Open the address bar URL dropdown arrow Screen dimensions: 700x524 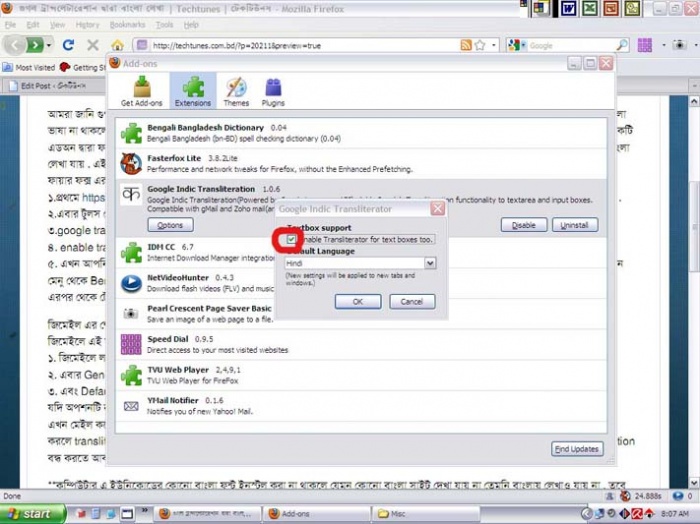click(x=494, y=45)
